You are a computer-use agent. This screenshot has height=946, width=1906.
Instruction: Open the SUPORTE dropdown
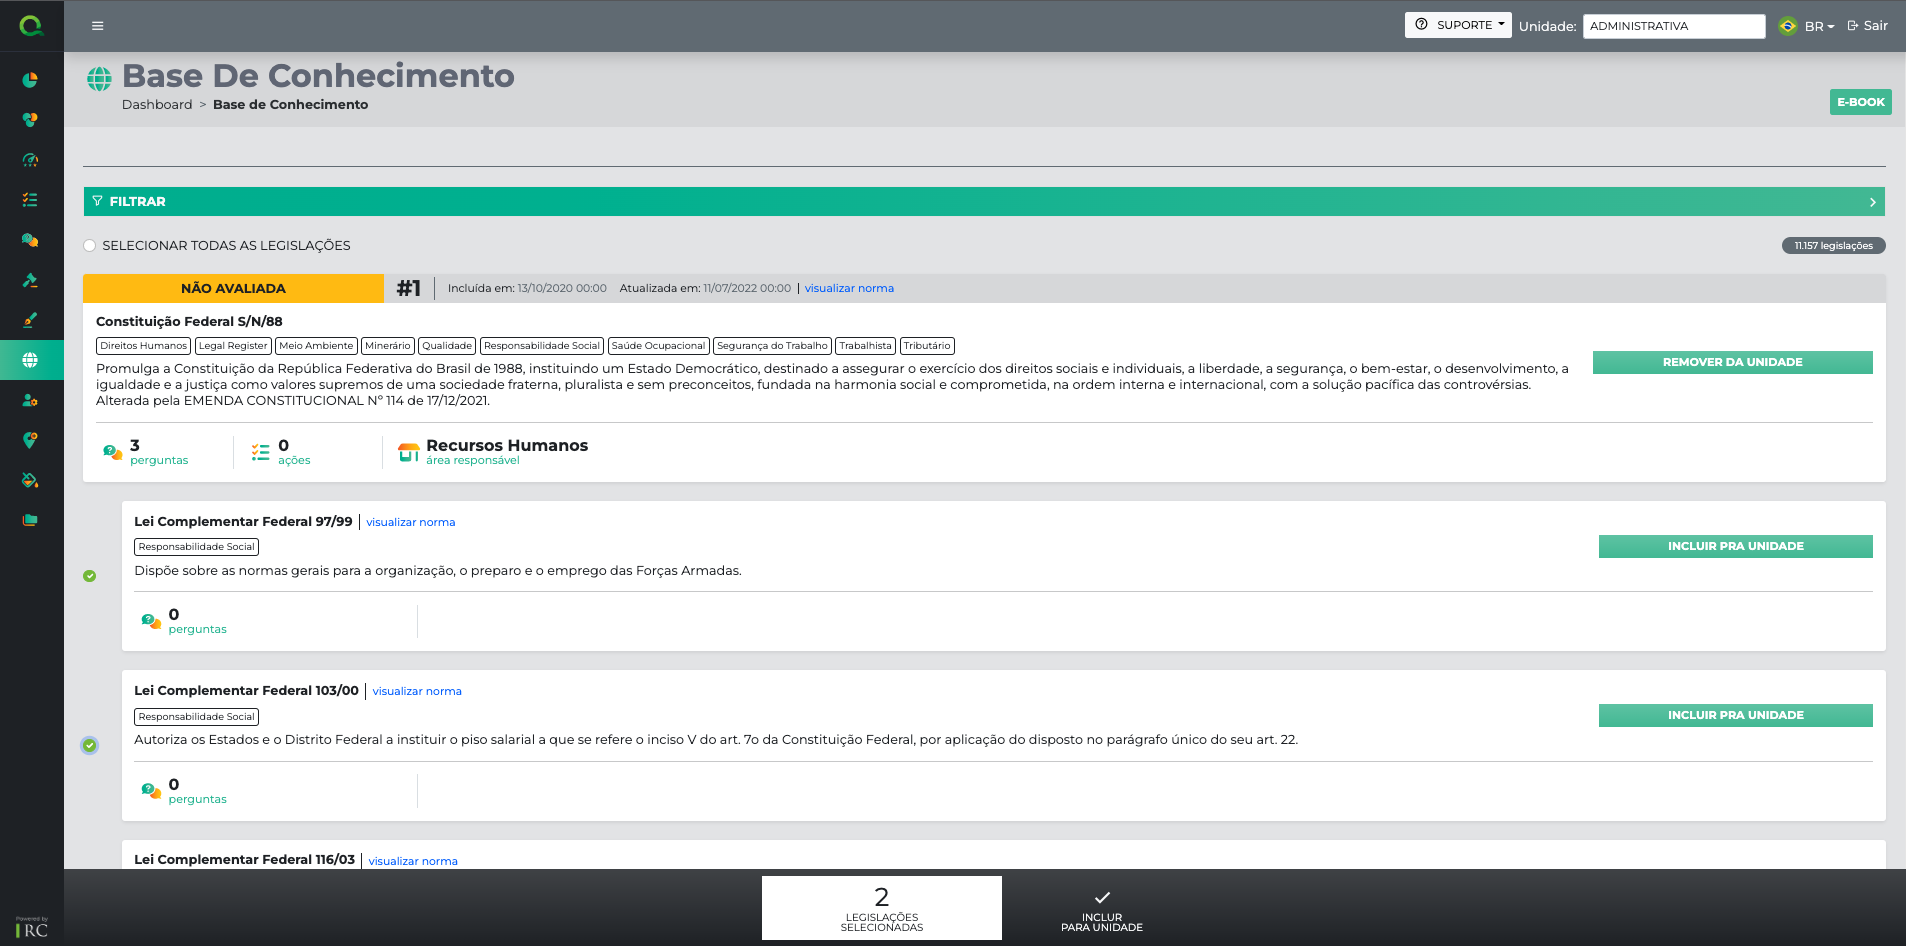(1458, 25)
